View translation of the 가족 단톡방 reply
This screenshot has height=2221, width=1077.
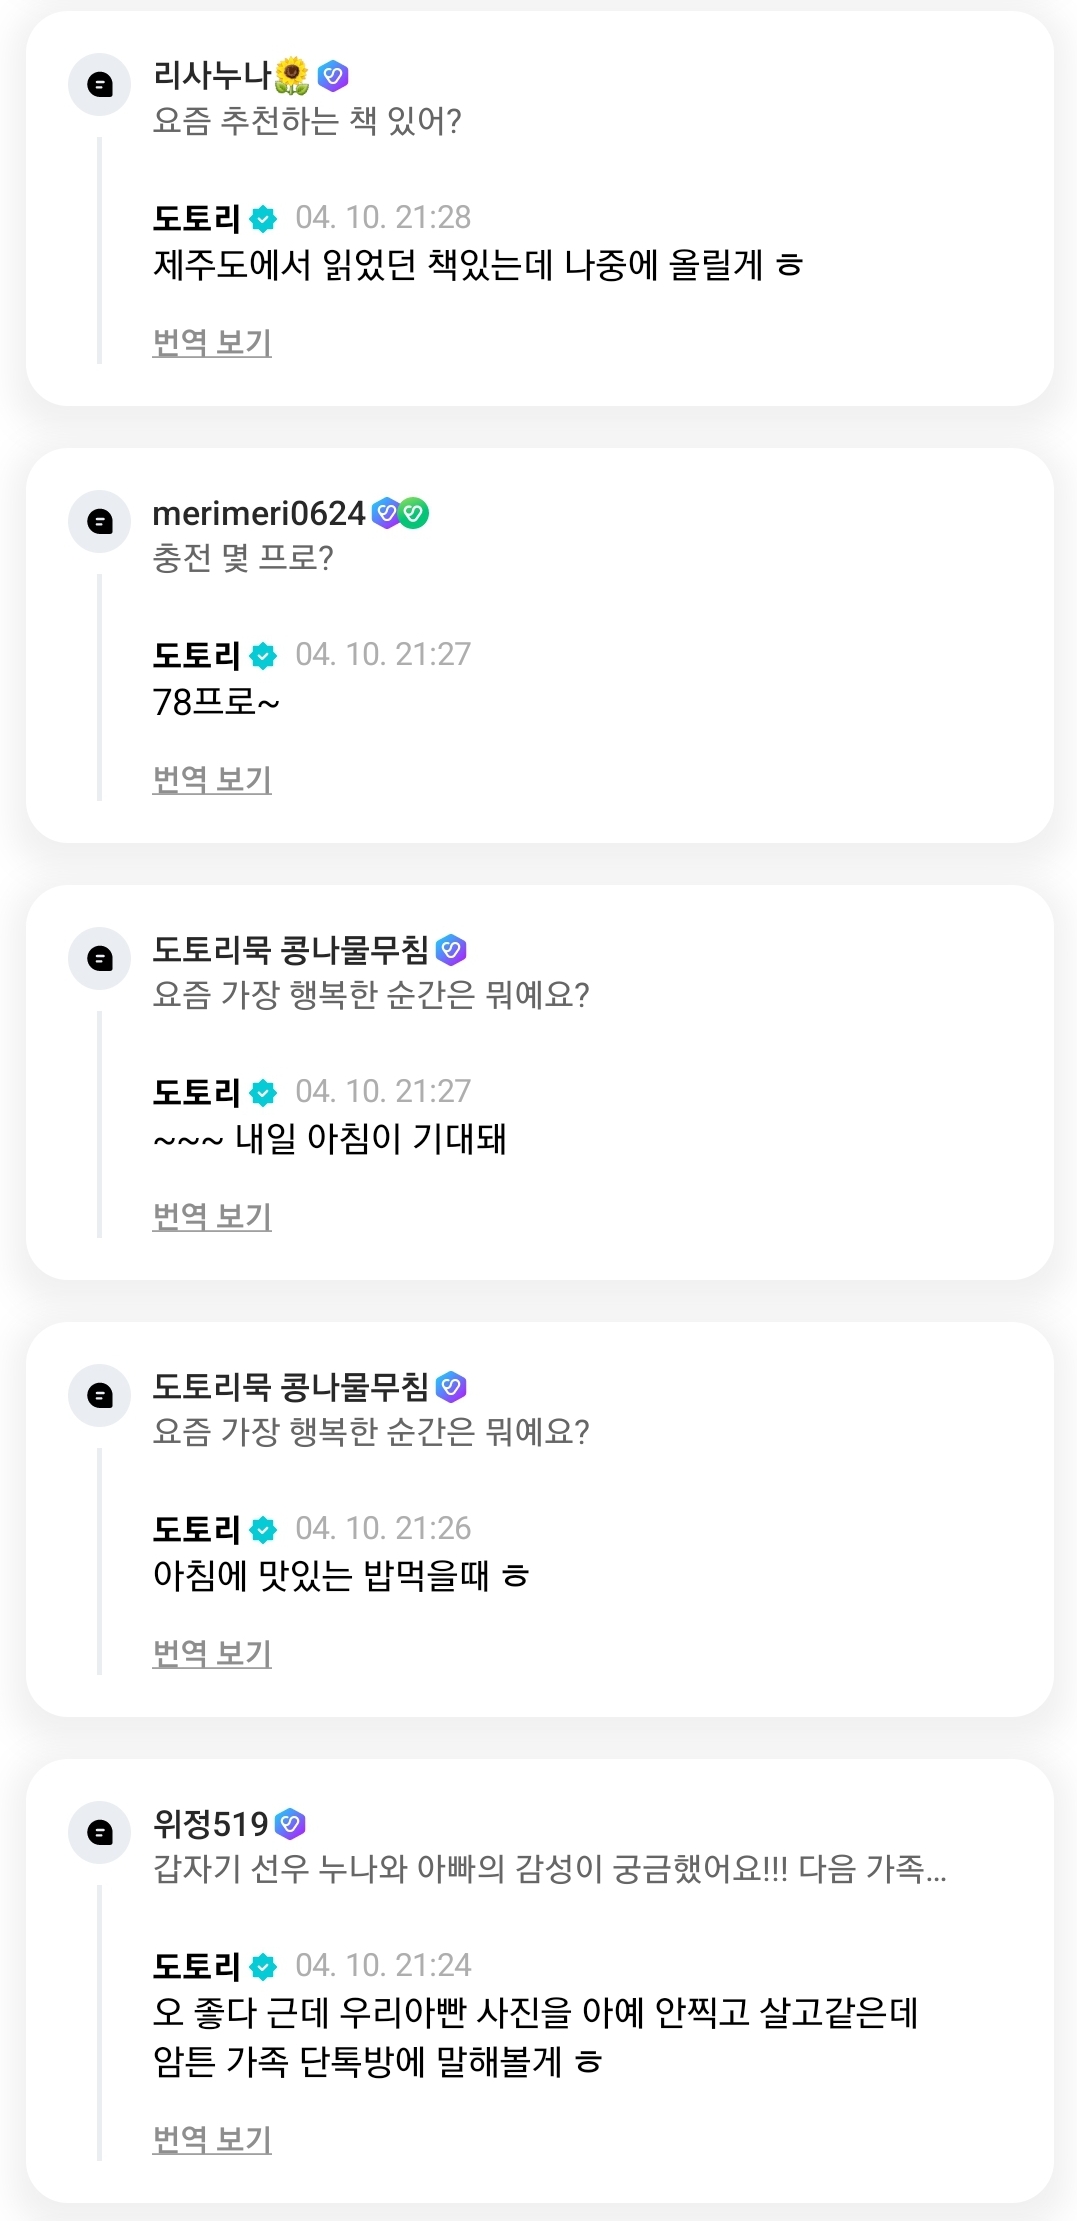coord(212,2139)
